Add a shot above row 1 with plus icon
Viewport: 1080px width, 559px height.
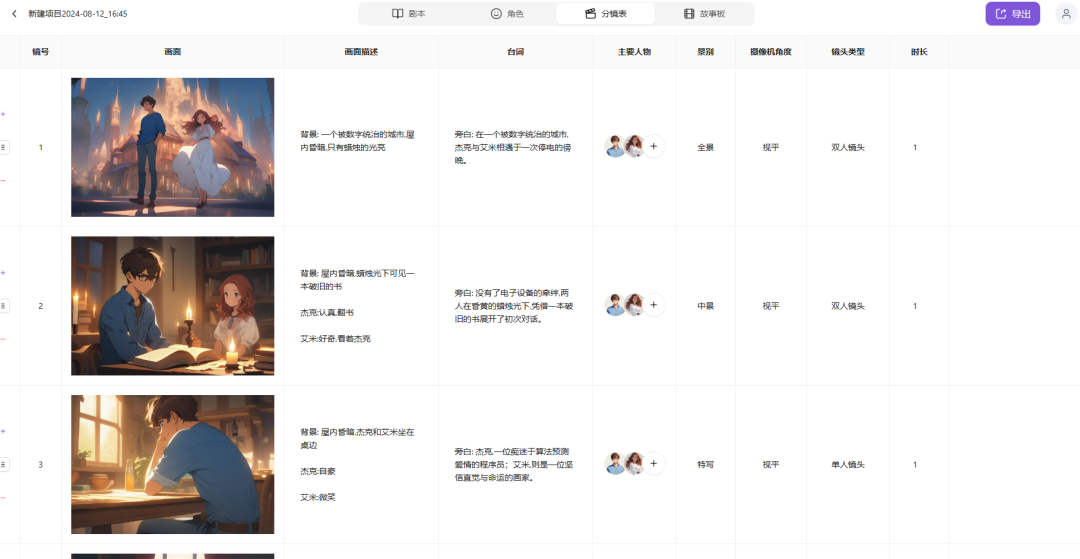3,114
